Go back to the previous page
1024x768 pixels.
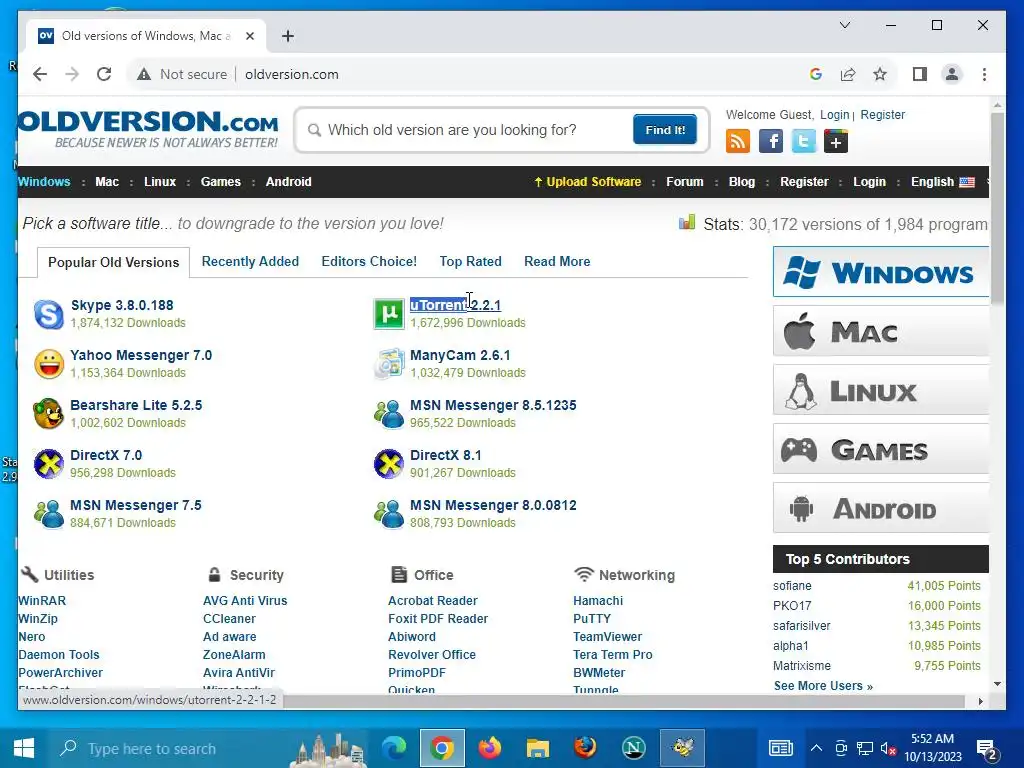click(40, 74)
